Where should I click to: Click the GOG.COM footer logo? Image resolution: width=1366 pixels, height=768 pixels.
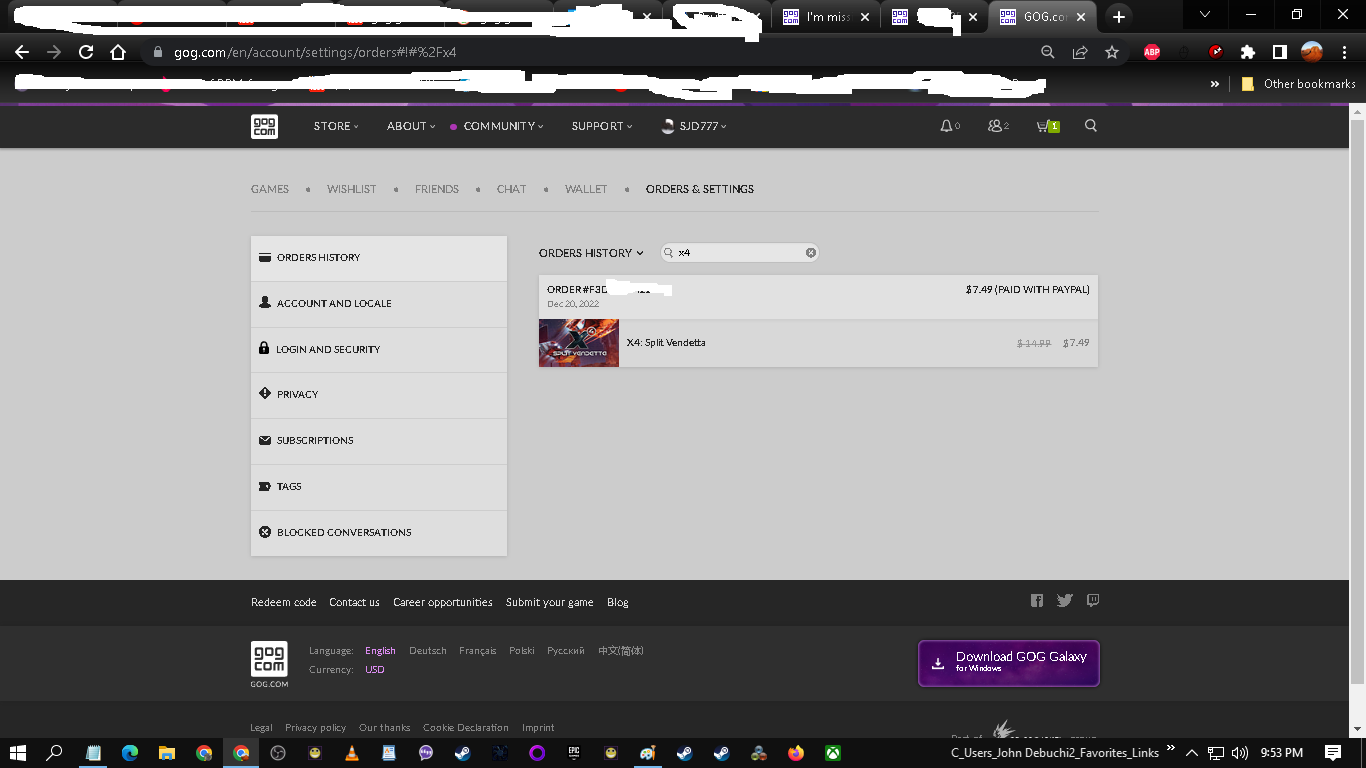pyautogui.click(x=269, y=664)
